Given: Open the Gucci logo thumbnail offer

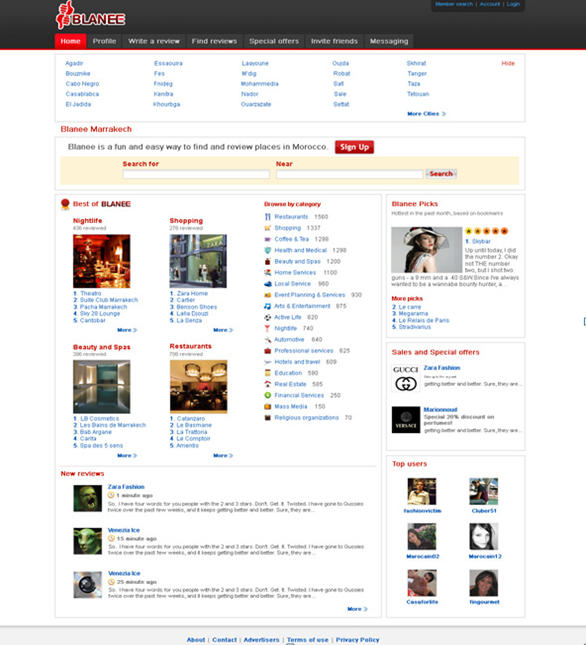Looking at the screenshot, I should tap(406, 378).
